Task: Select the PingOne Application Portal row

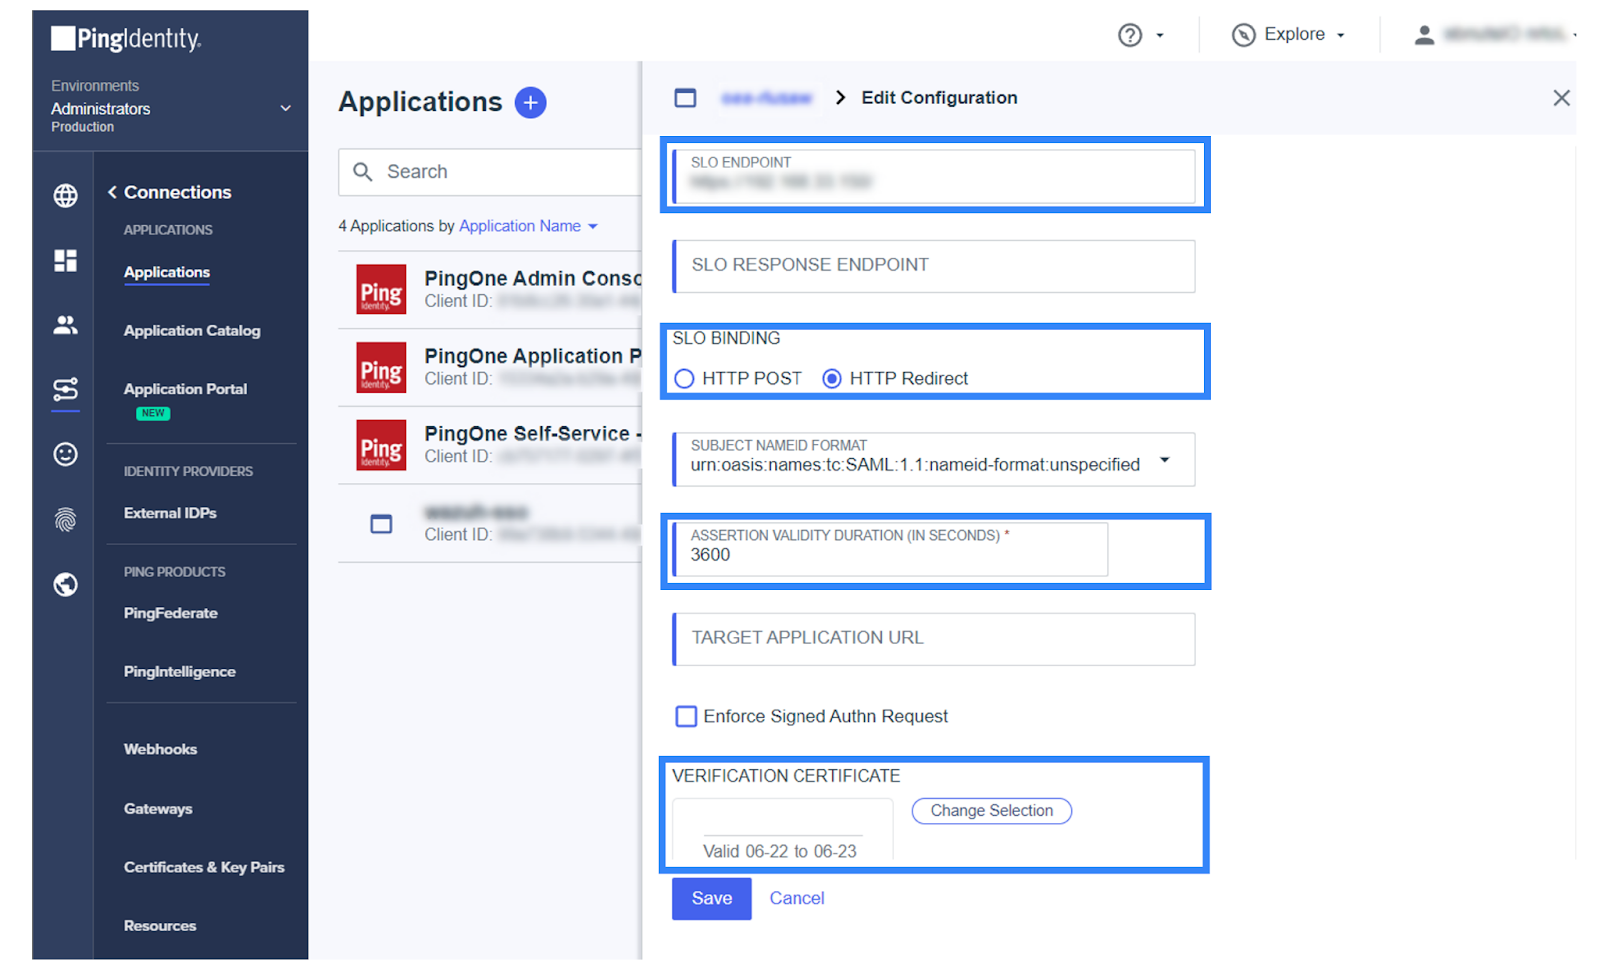Action: tap(490, 367)
